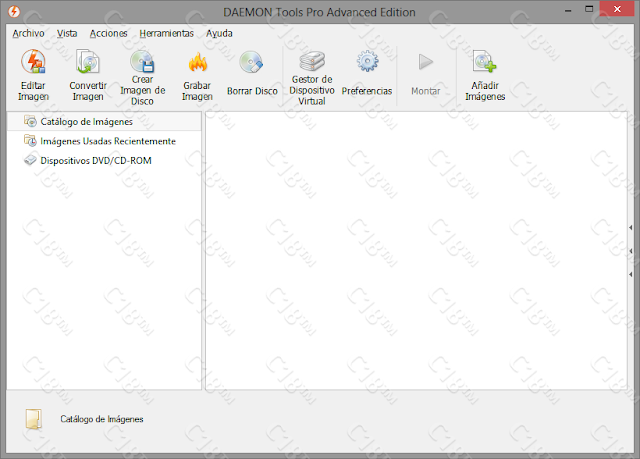Click the folder icon in bottom info panel
The image size is (640, 459).
(33, 419)
